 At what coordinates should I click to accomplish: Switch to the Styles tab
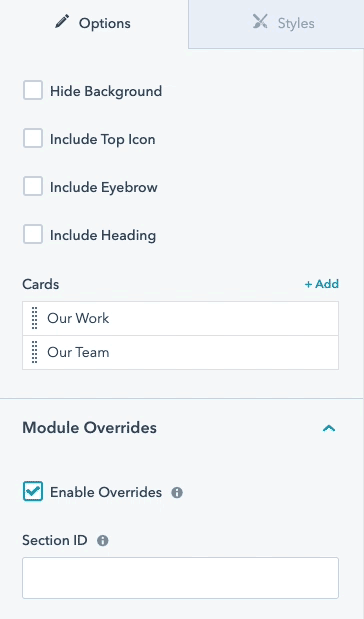tap(276, 24)
